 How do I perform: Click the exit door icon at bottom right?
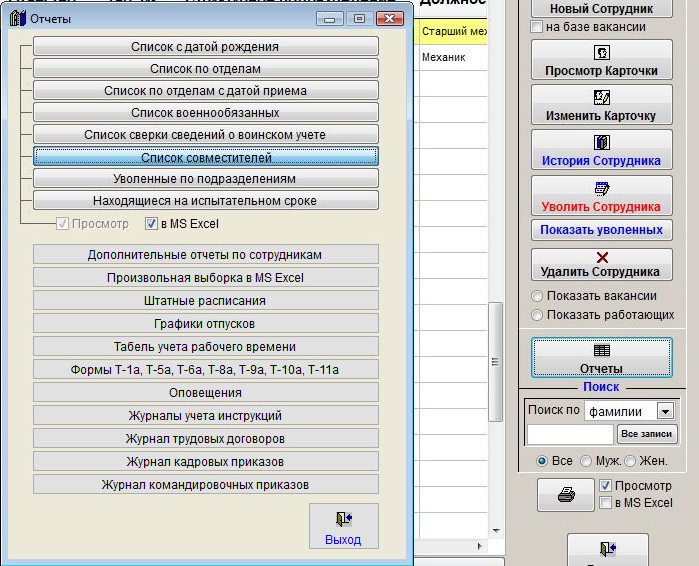[x=608, y=549]
